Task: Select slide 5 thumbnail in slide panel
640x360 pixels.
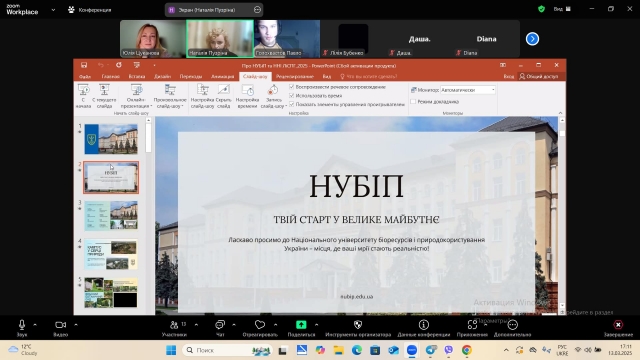Action: tap(111, 293)
